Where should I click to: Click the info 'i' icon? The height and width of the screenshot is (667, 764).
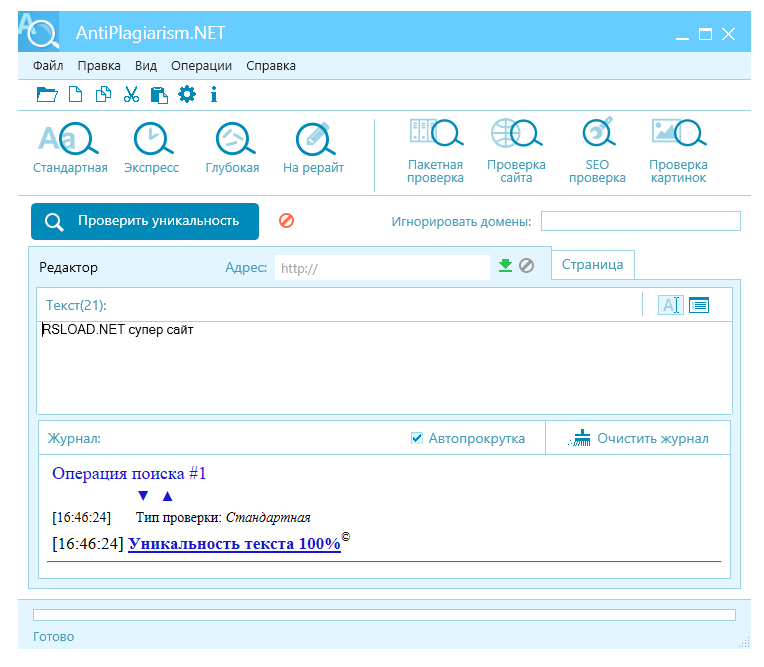(213, 94)
